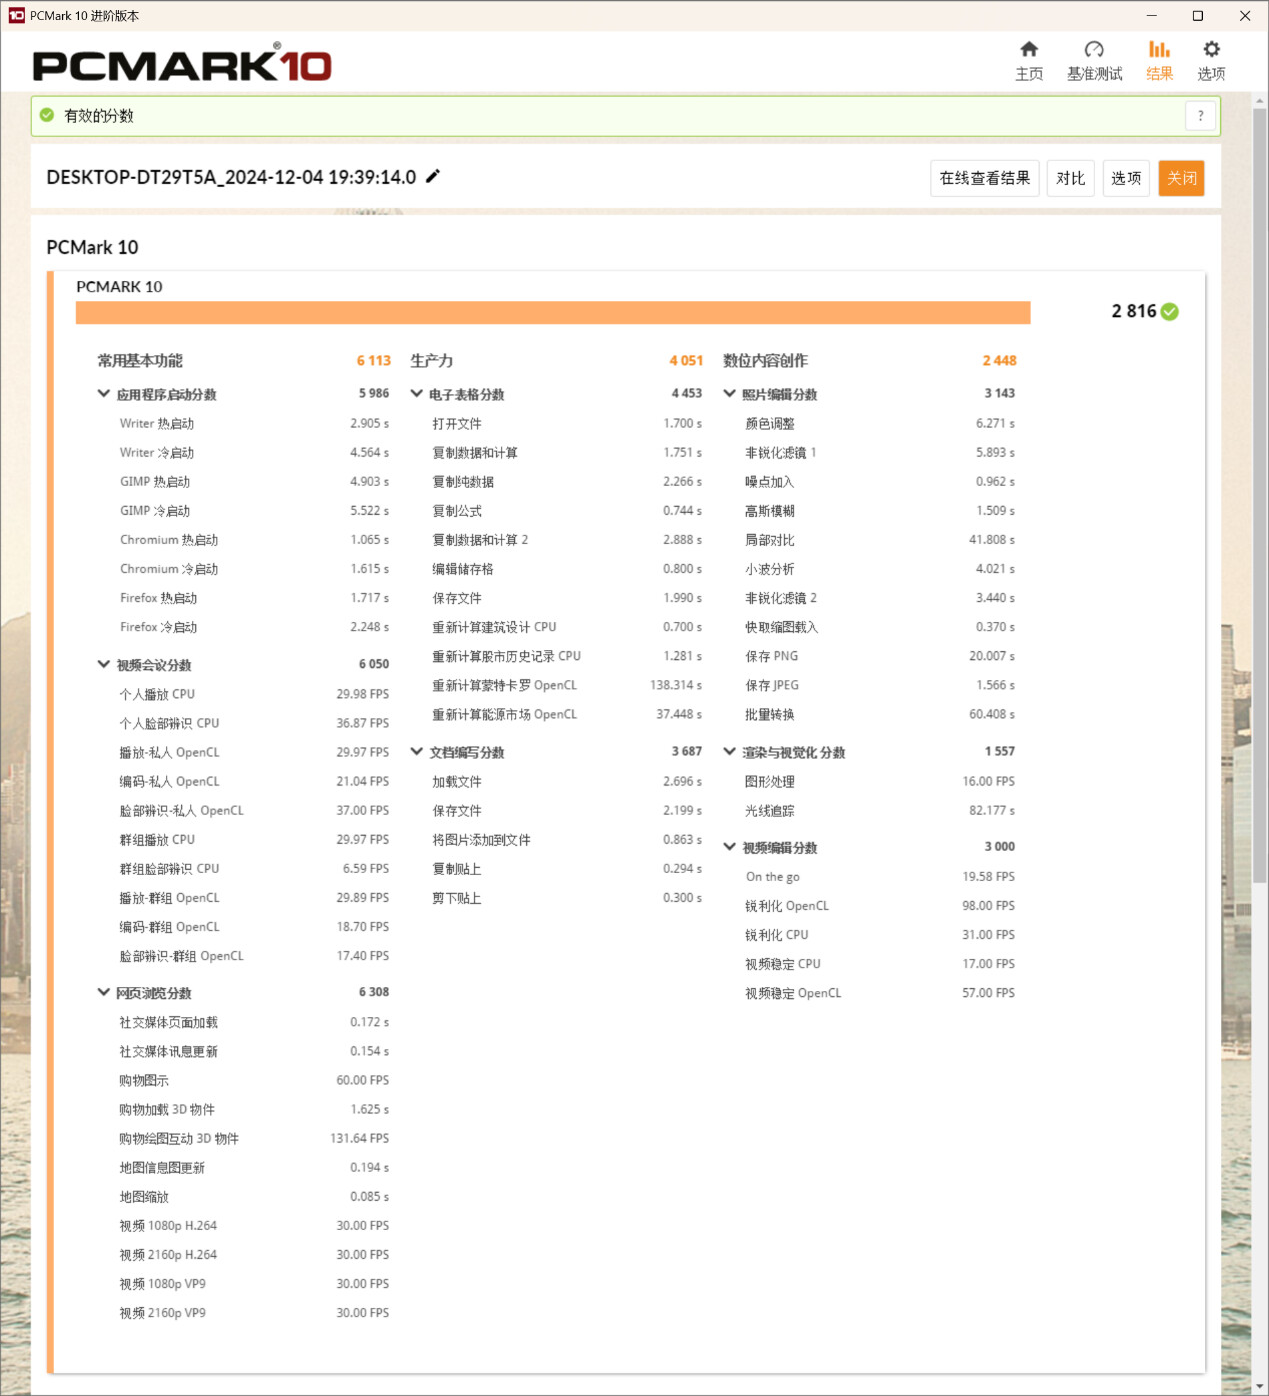Click green checkmark beside 2 816 score
The height and width of the screenshot is (1396, 1269).
(x=1170, y=312)
